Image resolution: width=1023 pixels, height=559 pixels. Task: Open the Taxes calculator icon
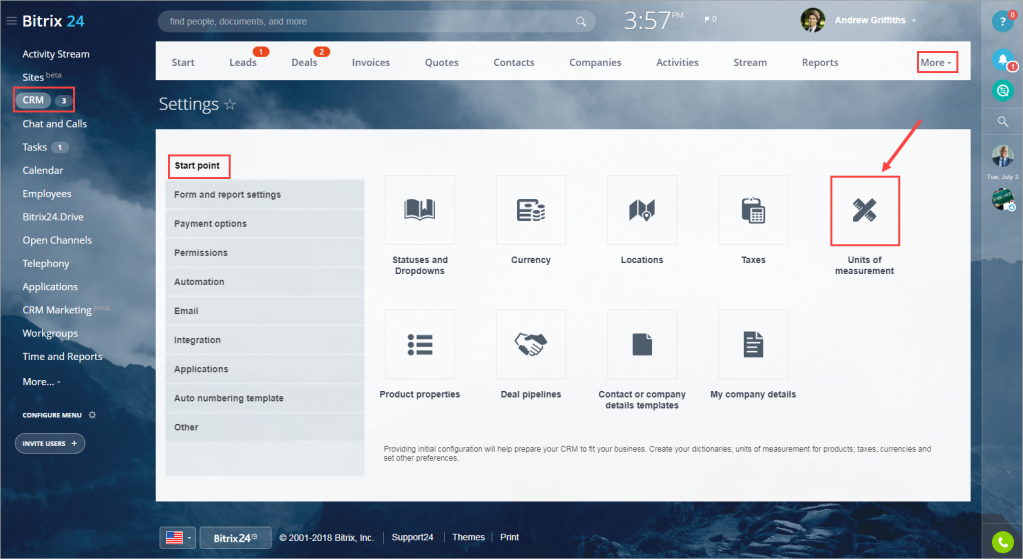point(753,210)
